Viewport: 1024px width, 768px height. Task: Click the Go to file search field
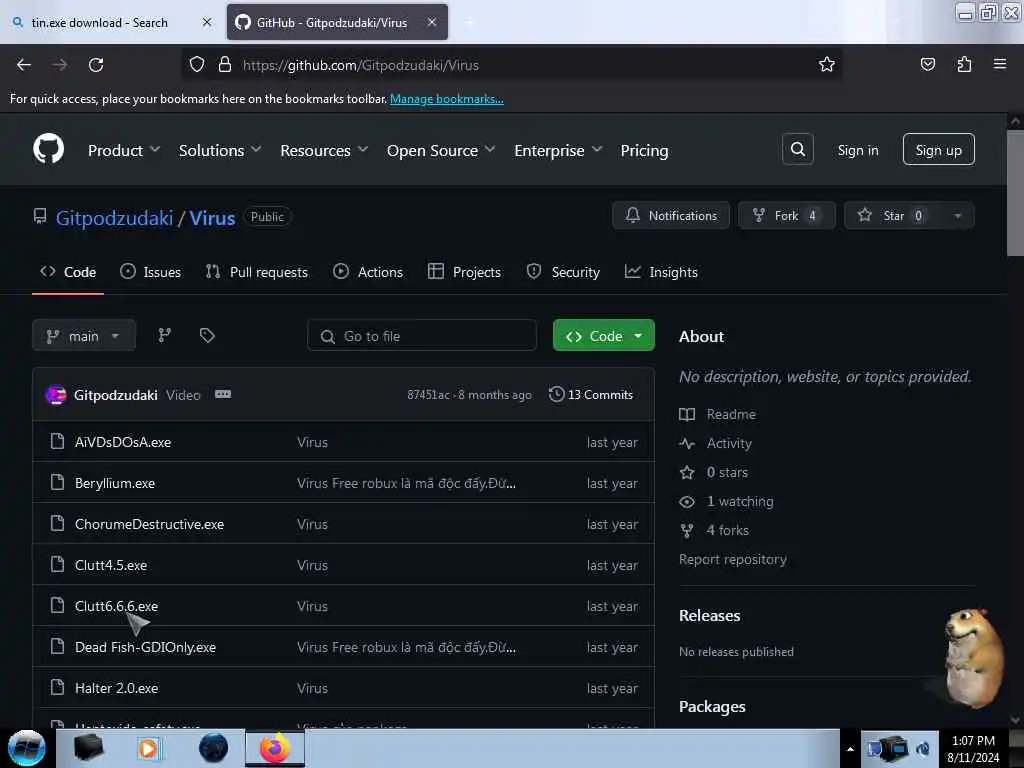(x=422, y=336)
